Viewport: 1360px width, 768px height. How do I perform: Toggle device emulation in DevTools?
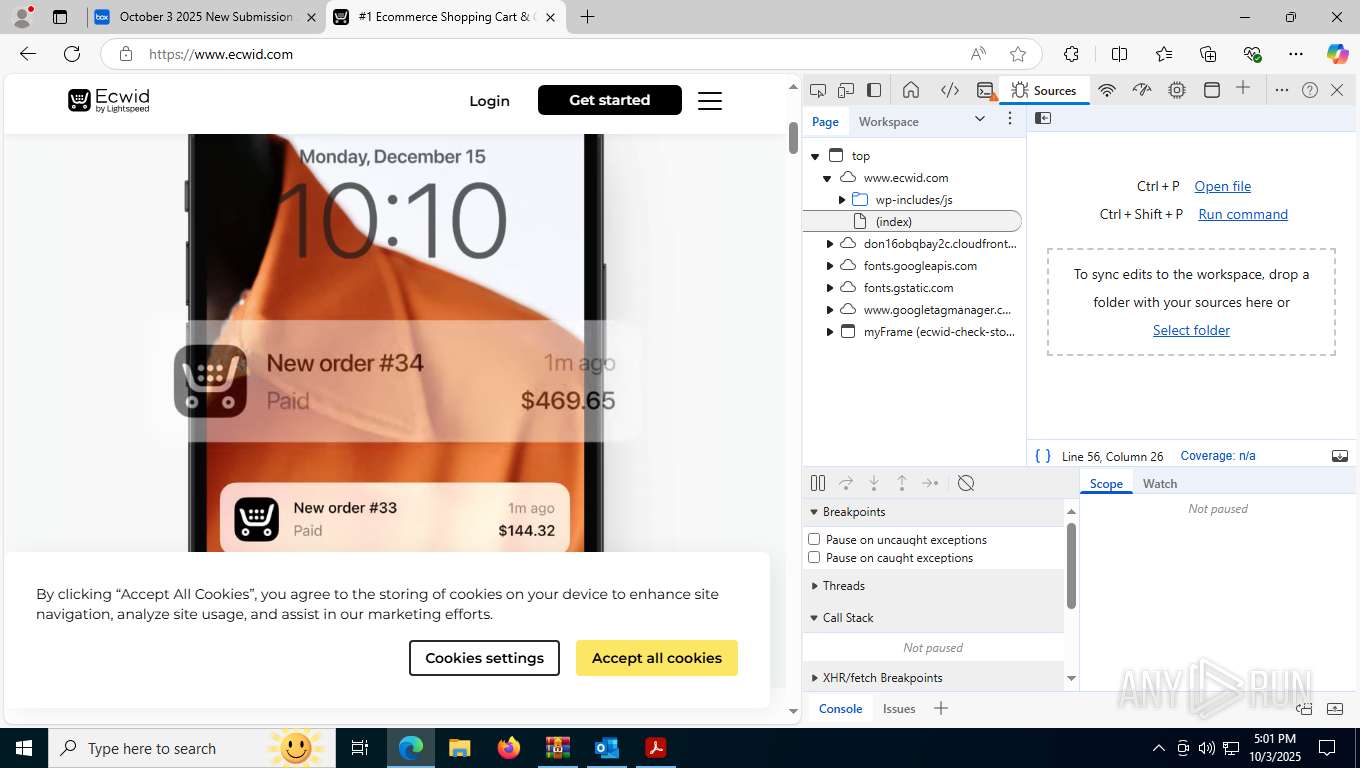[846, 90]
